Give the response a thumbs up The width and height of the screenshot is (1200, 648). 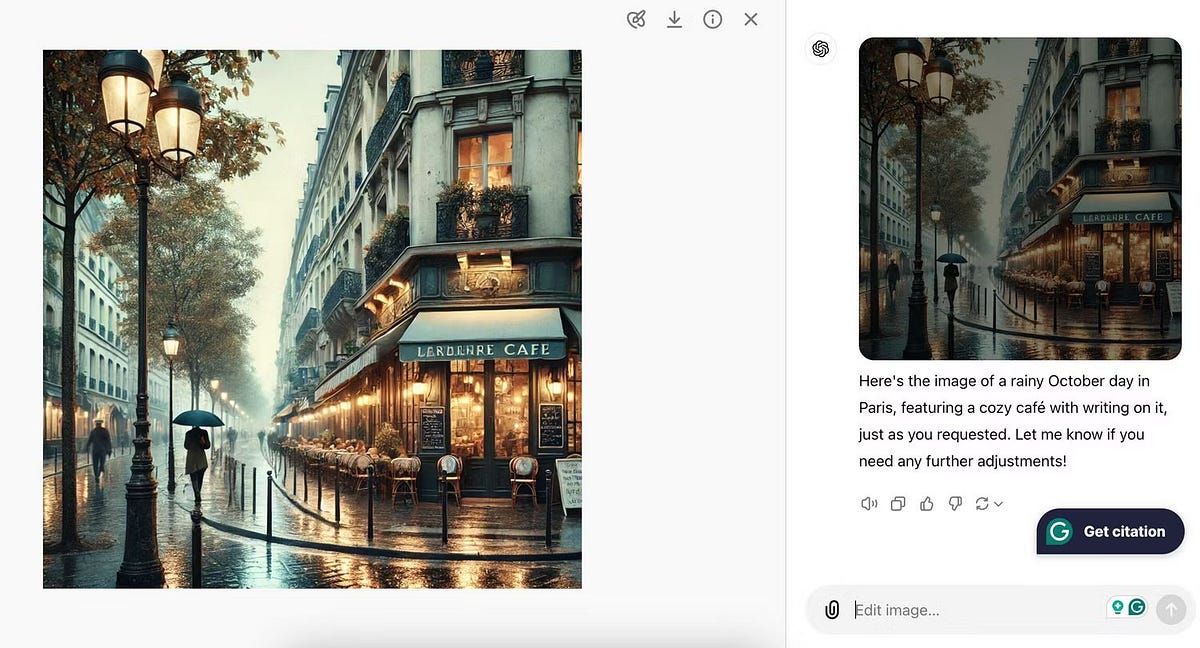(926, 504)
